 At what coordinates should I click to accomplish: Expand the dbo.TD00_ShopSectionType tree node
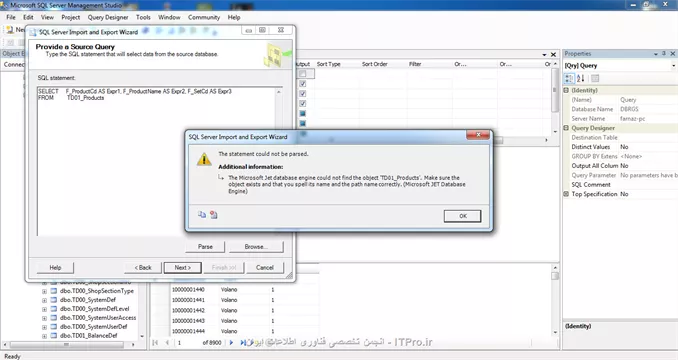point(44,291)
